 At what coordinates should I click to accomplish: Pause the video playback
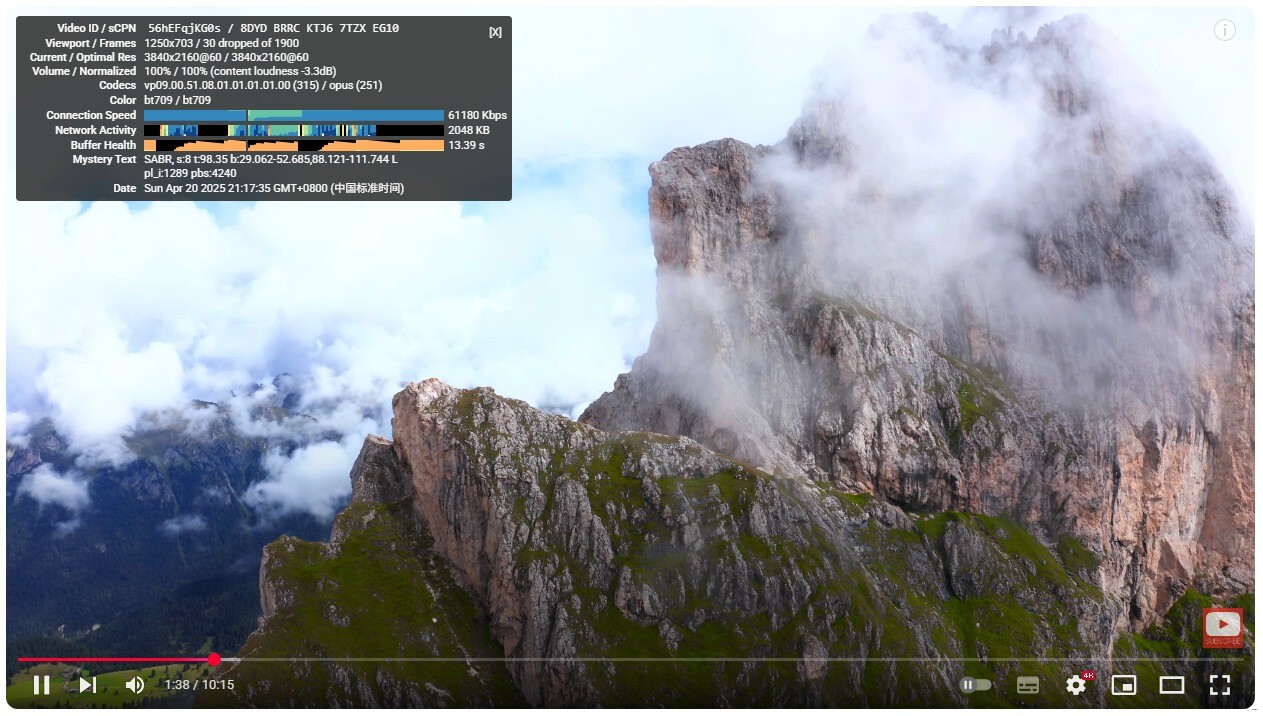point(41,685)
